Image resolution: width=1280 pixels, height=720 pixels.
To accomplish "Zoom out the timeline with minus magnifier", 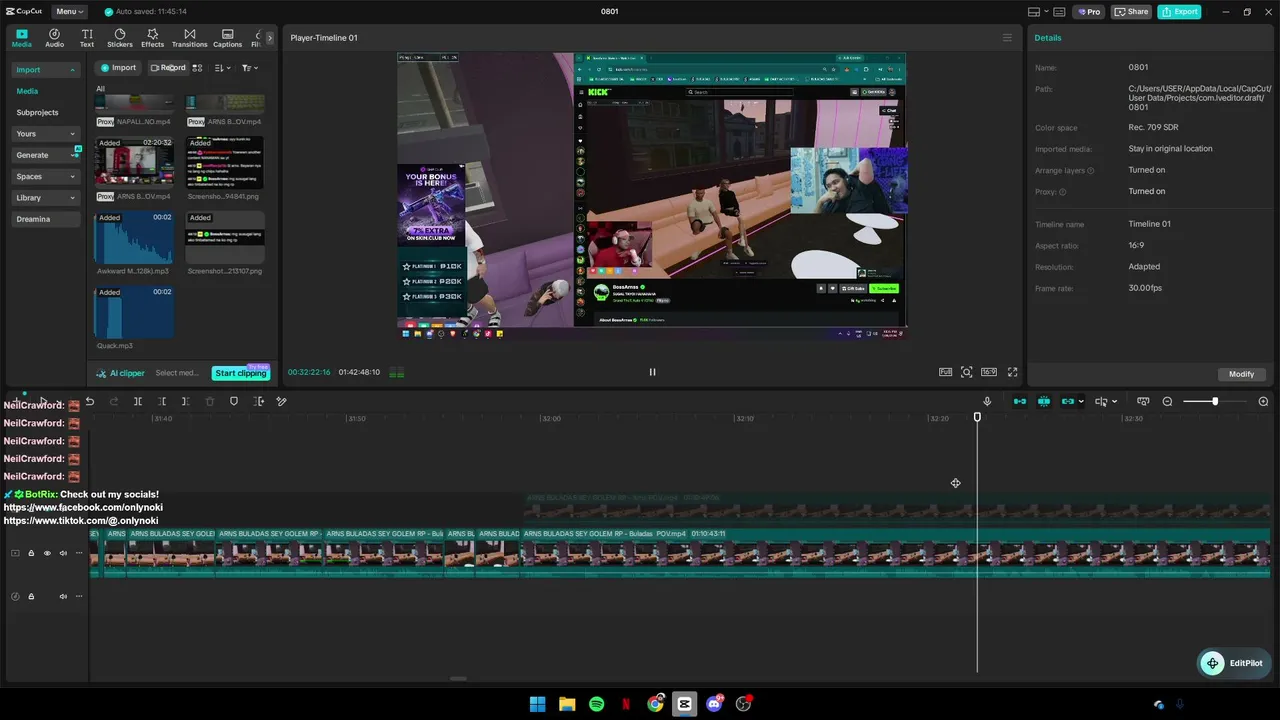I will (x=1167, y=402).
